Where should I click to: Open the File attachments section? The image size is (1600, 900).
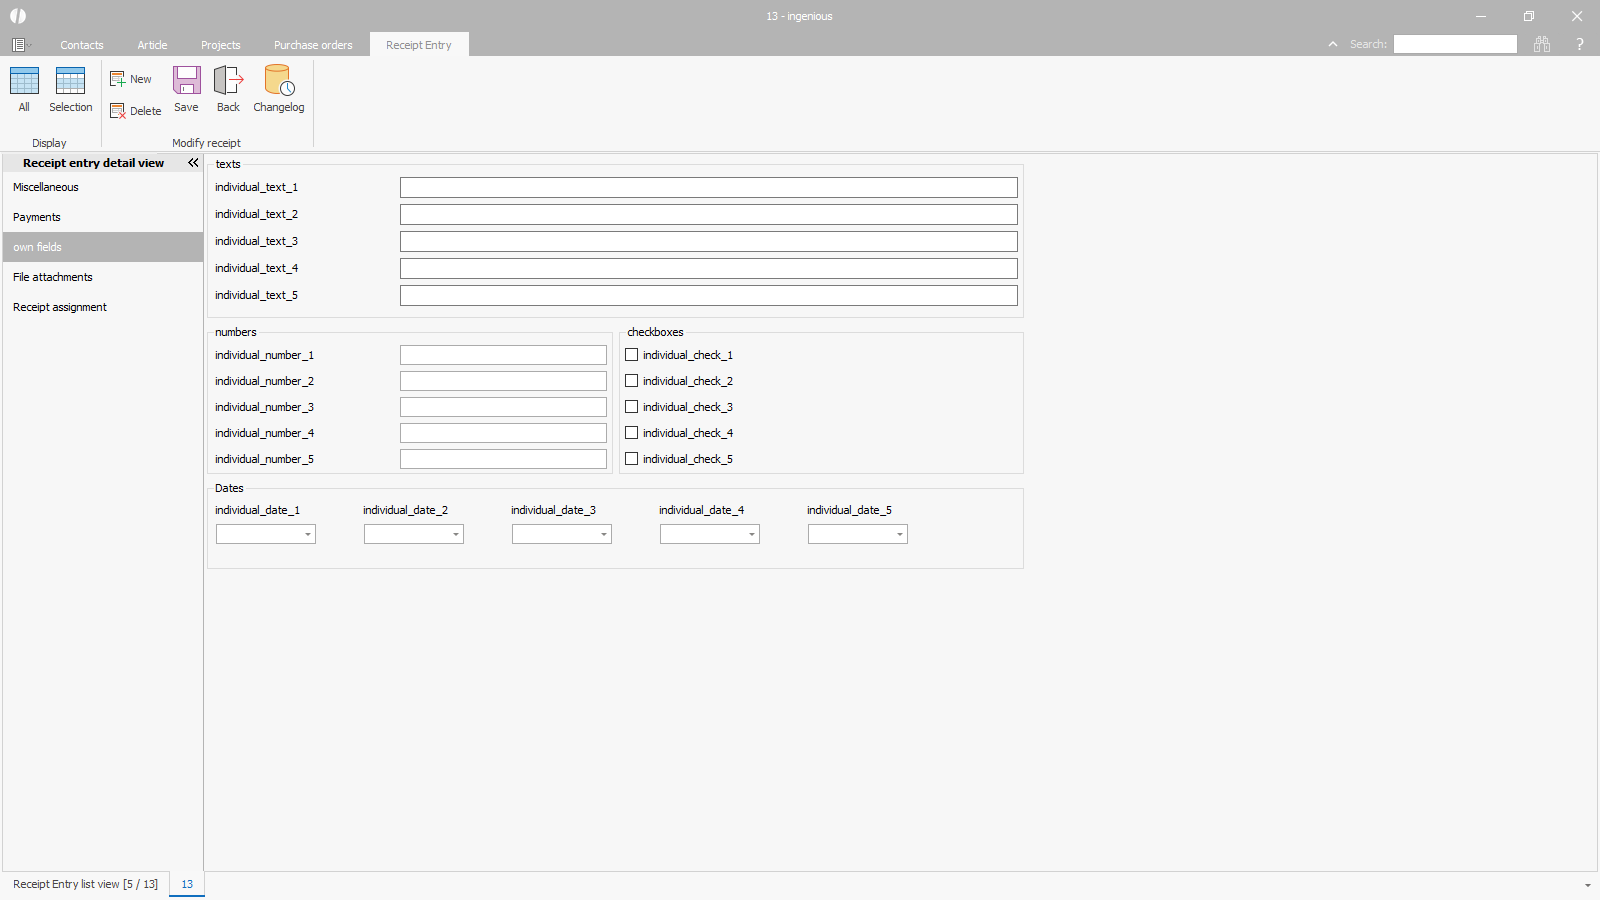53,277
